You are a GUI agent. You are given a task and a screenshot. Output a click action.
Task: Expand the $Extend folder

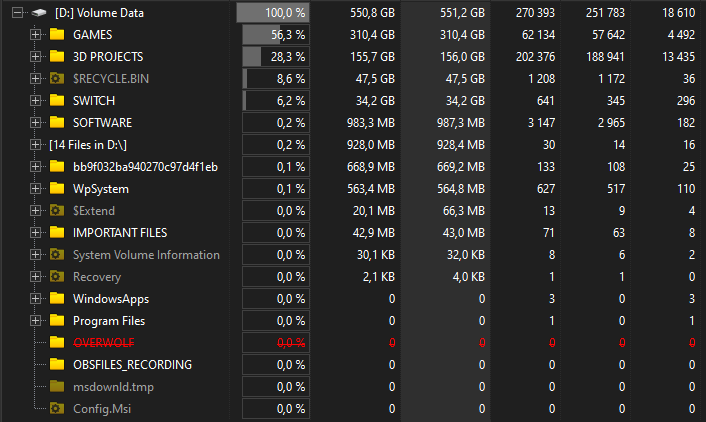click(35, 211)
